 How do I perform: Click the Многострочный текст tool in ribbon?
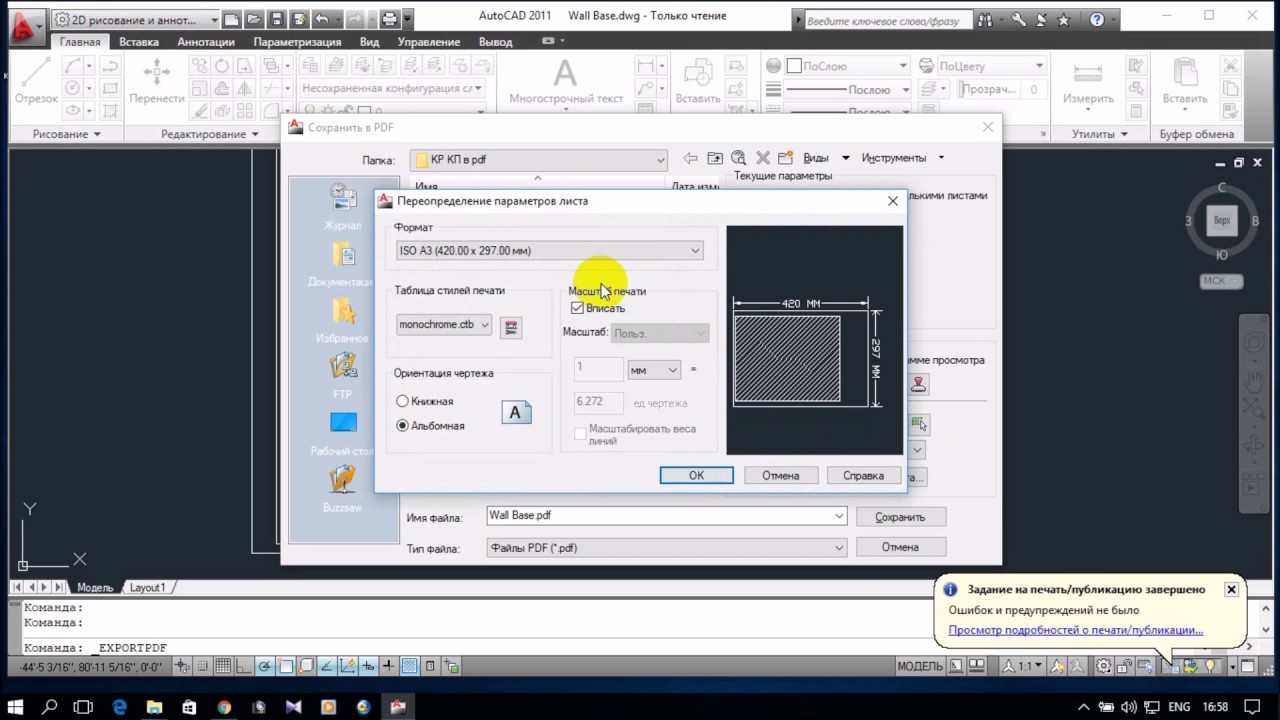(566, 82)
